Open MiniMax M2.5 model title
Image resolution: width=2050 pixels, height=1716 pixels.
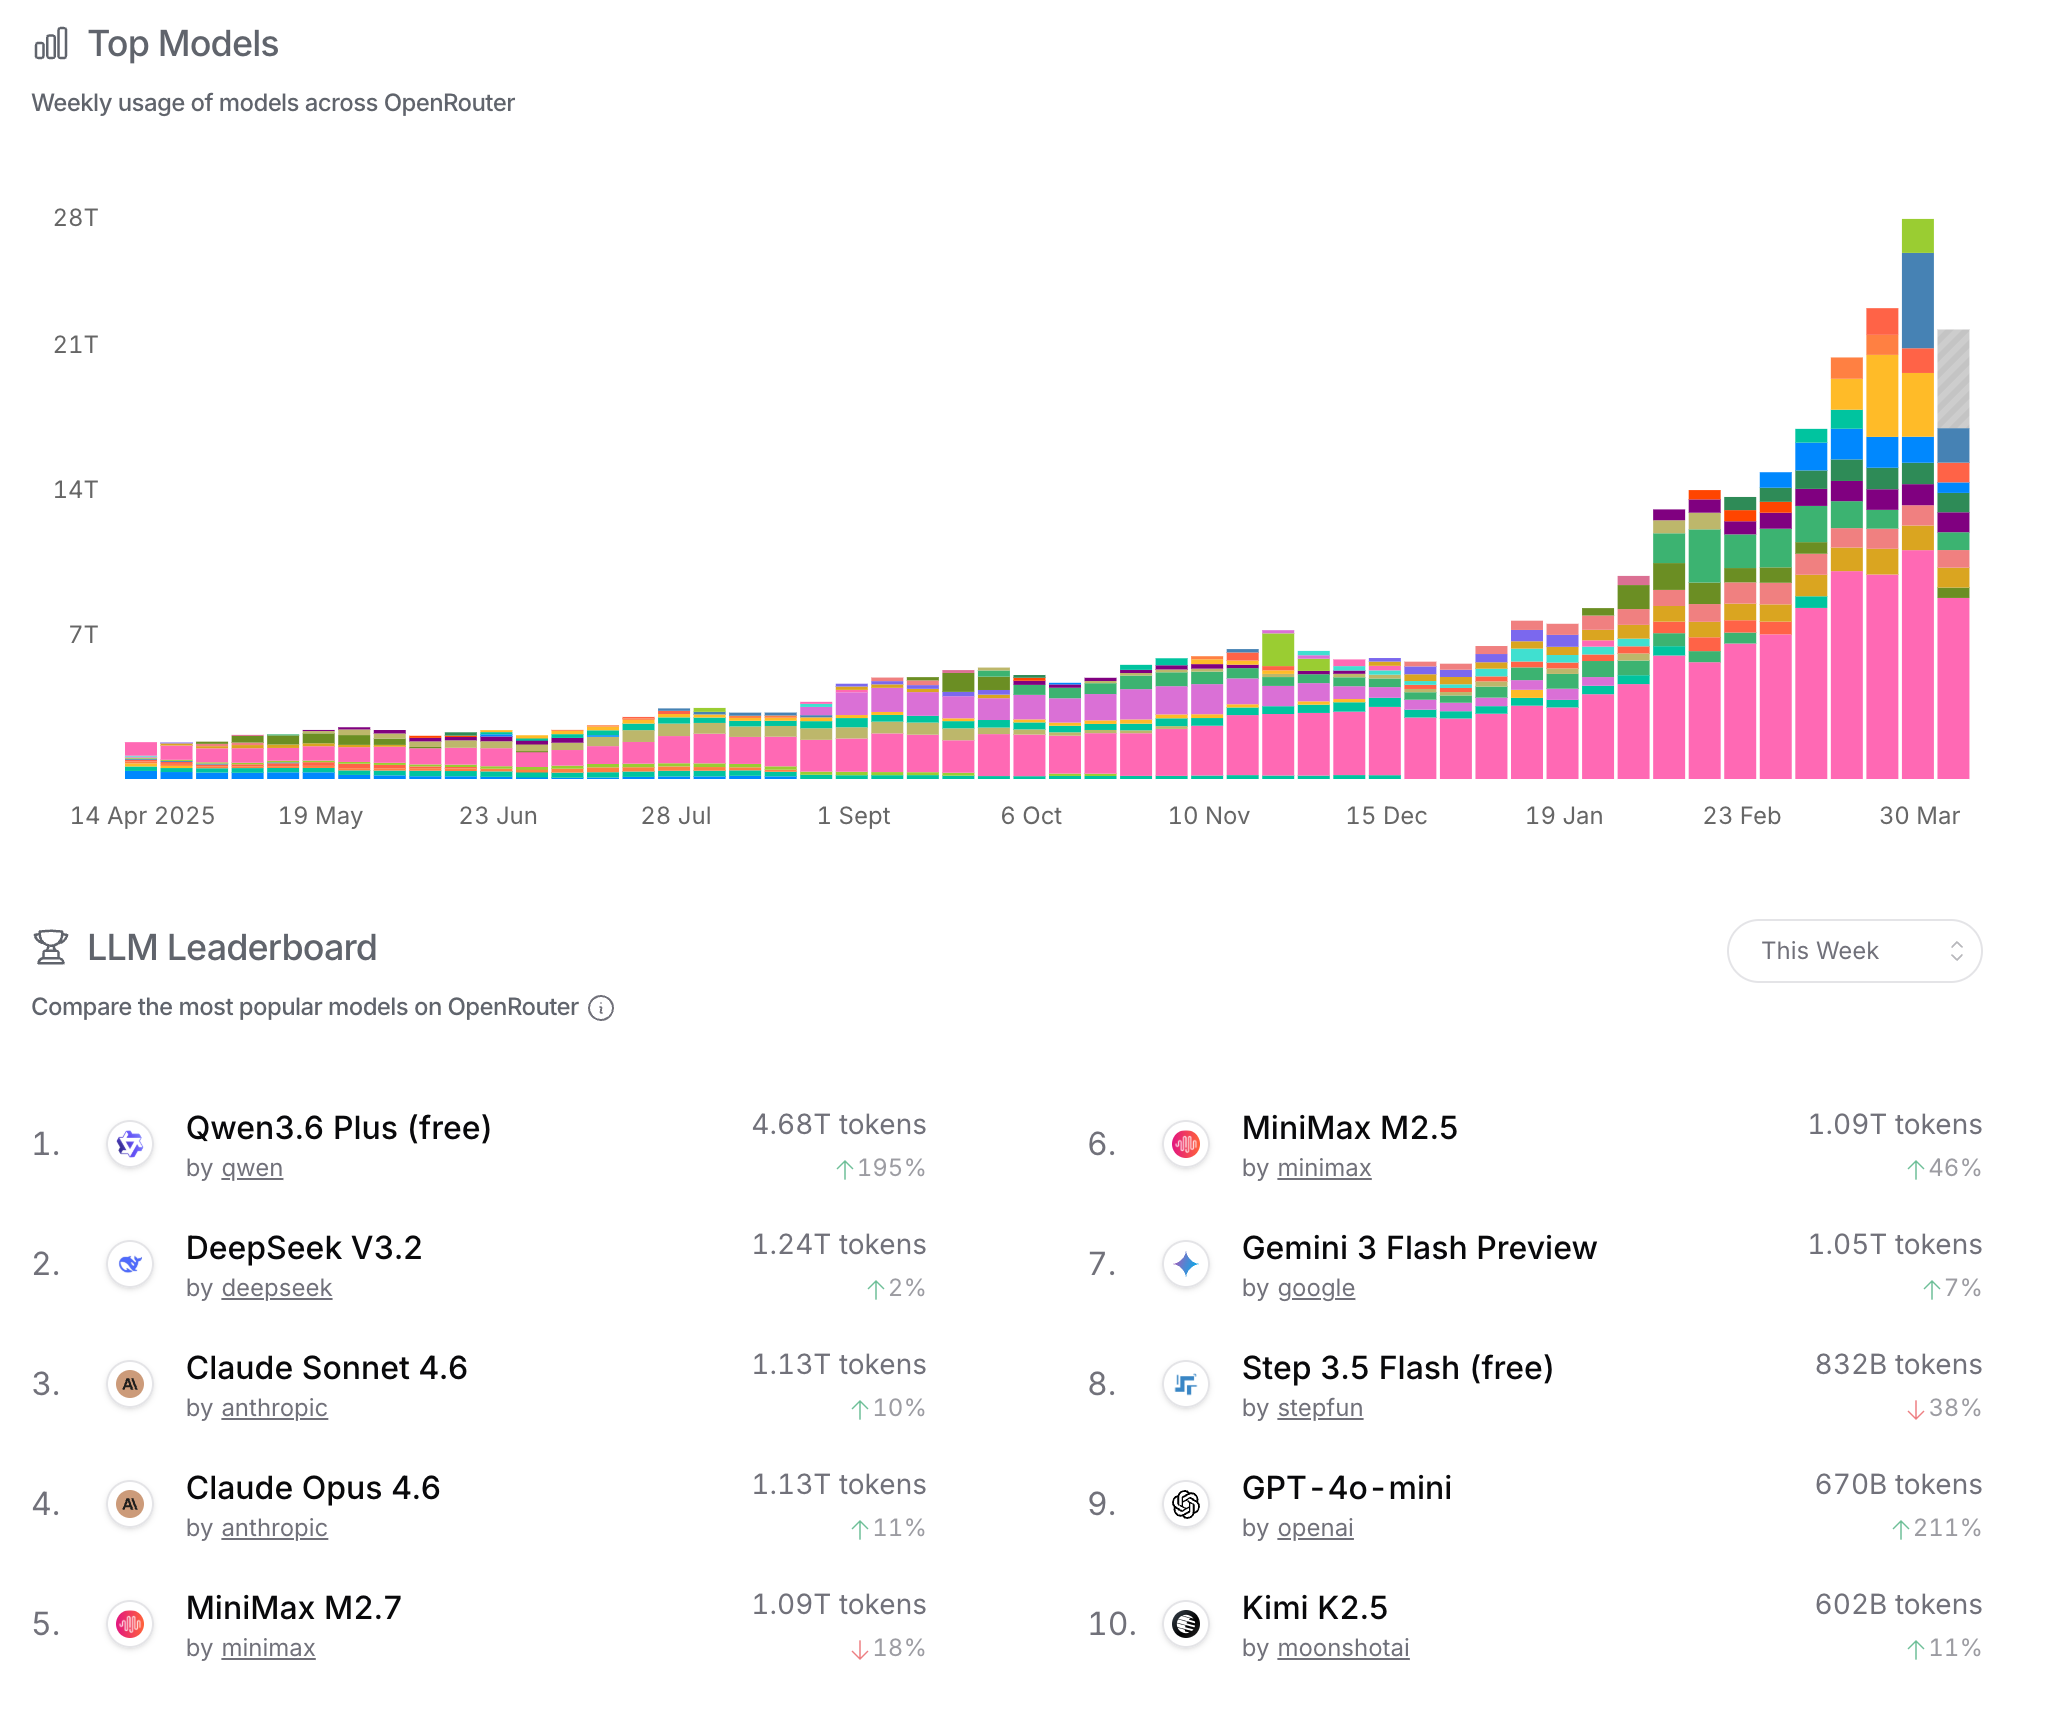1349,1128
